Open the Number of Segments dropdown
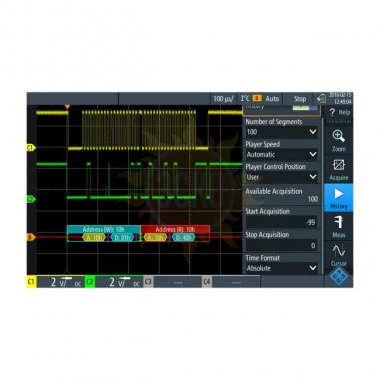Image resolution: width=380 pixels, height=380 pixels. (x=282, y=132)
